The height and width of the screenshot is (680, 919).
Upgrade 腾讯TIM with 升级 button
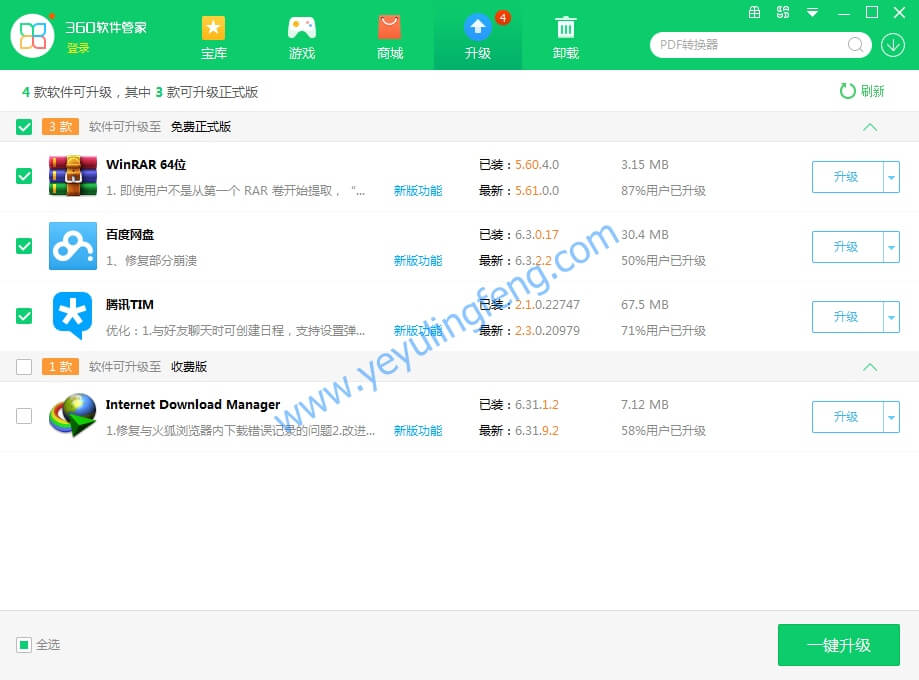847,317
